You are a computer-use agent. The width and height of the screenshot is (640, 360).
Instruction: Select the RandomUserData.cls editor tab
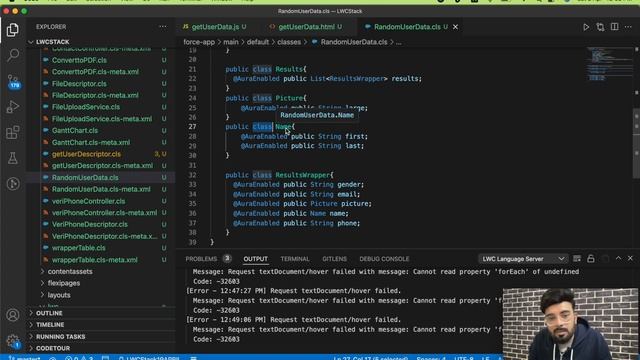407,27
